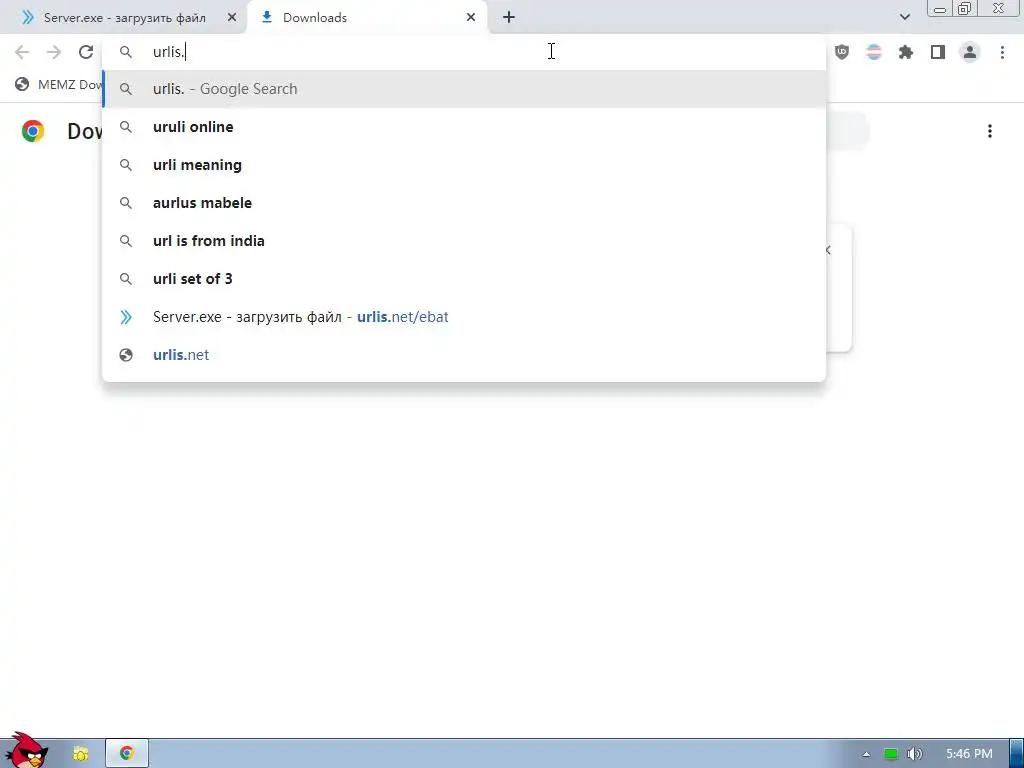The height and width of the screenshot is (768, 1024).
Task: Select the 'urlis. - Google Search' suggestion
Action: [464, 89]
